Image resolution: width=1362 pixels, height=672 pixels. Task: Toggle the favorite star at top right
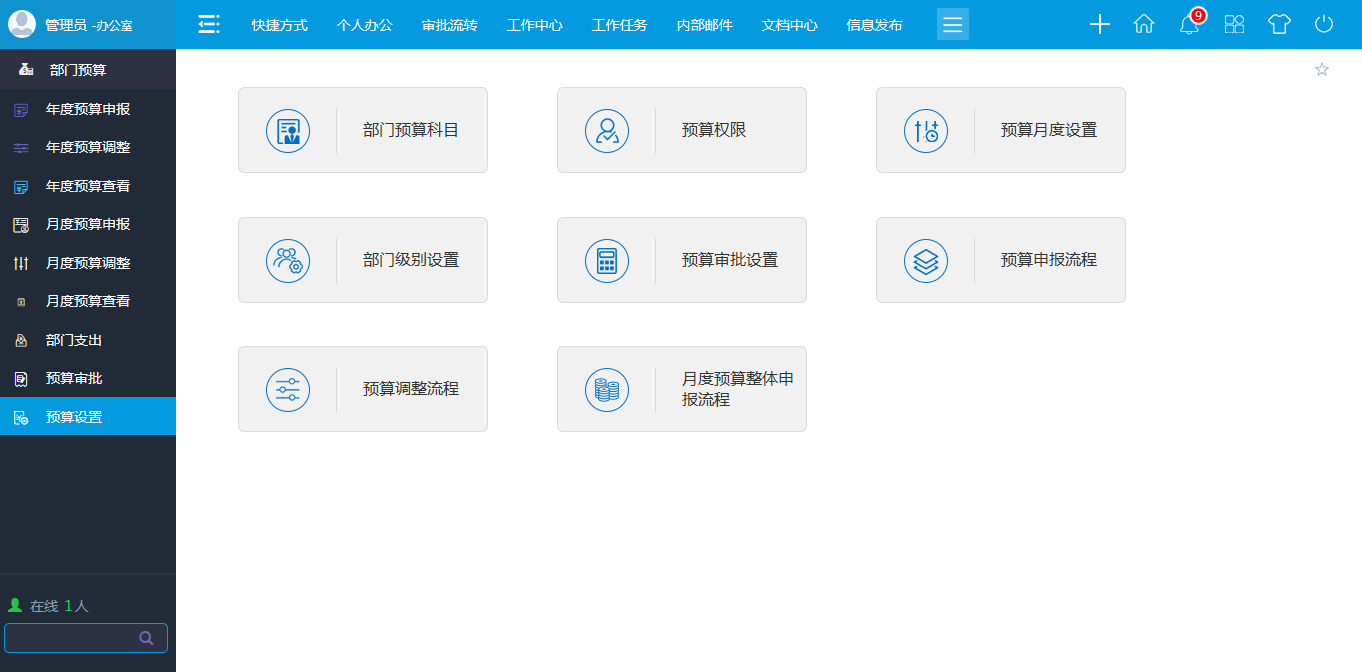coord(1322,69)
